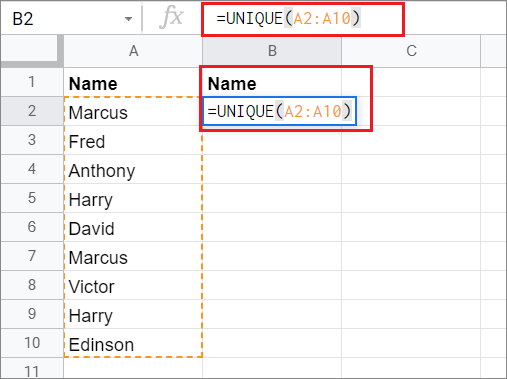Select row 7 header
The height and width of the screenshot is (379, 507).
[32, 256]
